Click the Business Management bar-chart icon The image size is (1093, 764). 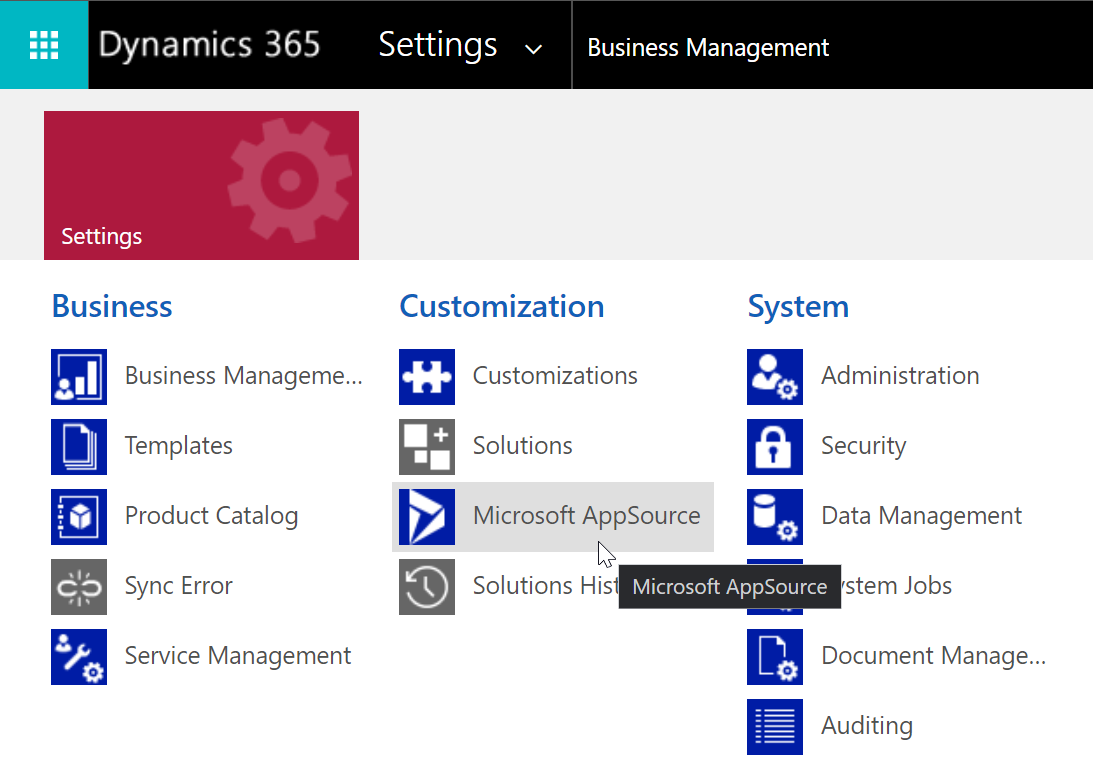pos(79,376)
